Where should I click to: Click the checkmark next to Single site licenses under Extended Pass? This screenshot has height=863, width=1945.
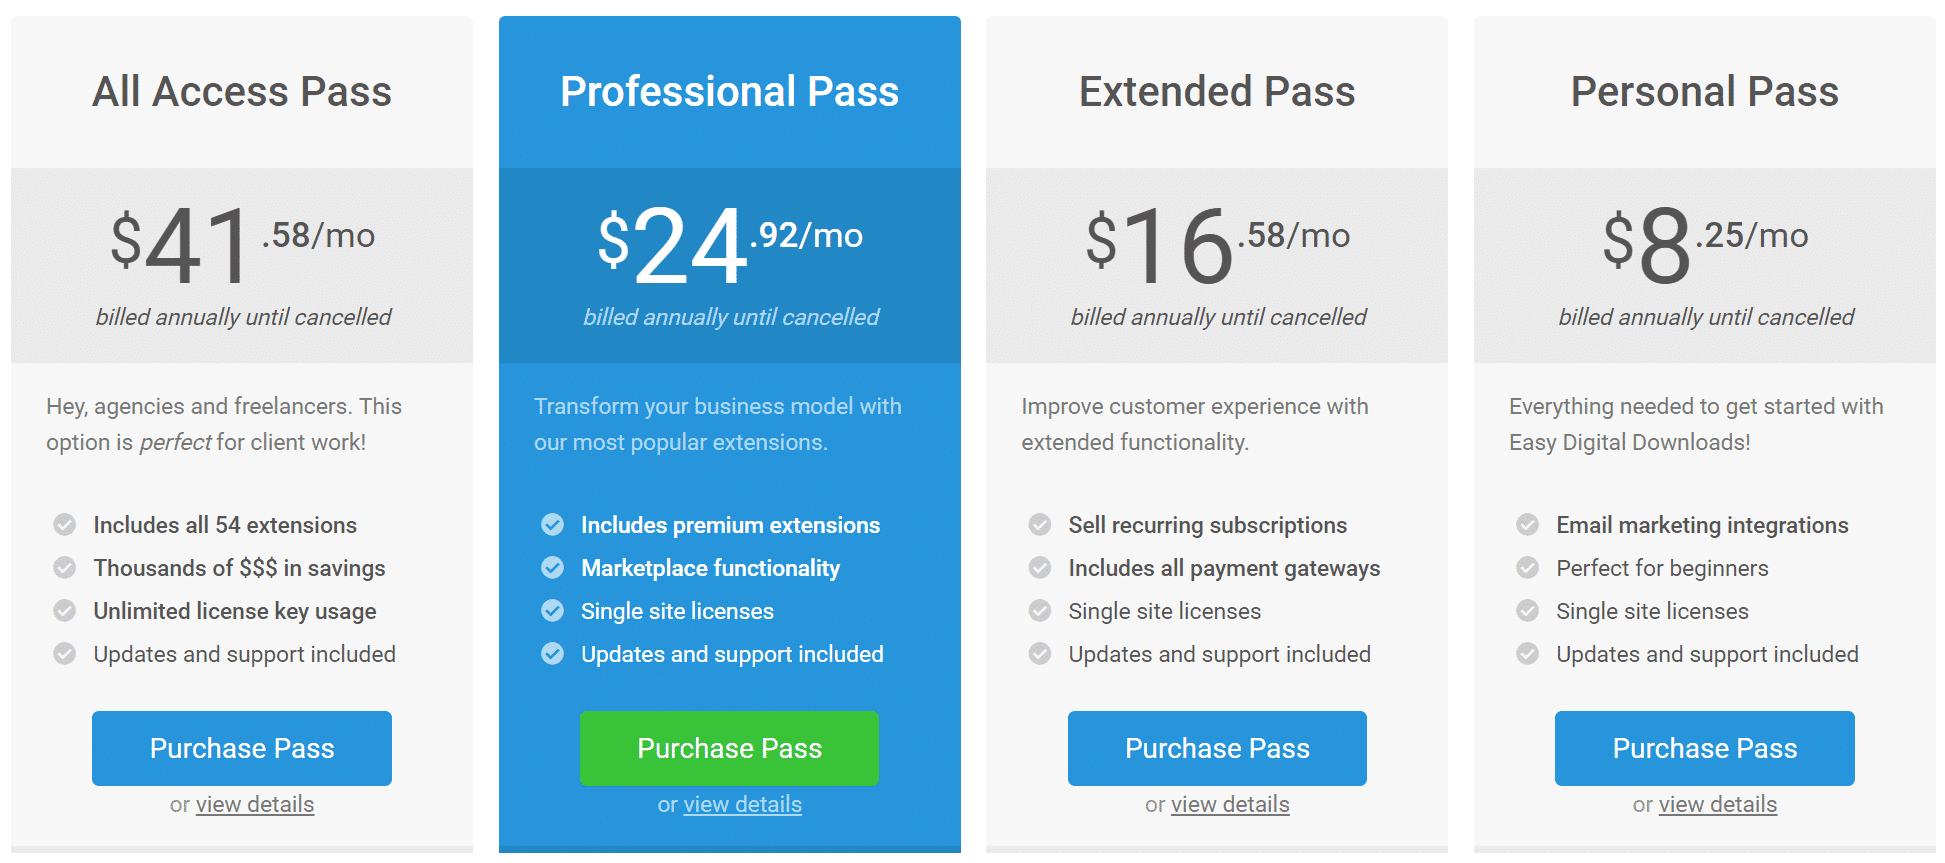point(1040,611)
